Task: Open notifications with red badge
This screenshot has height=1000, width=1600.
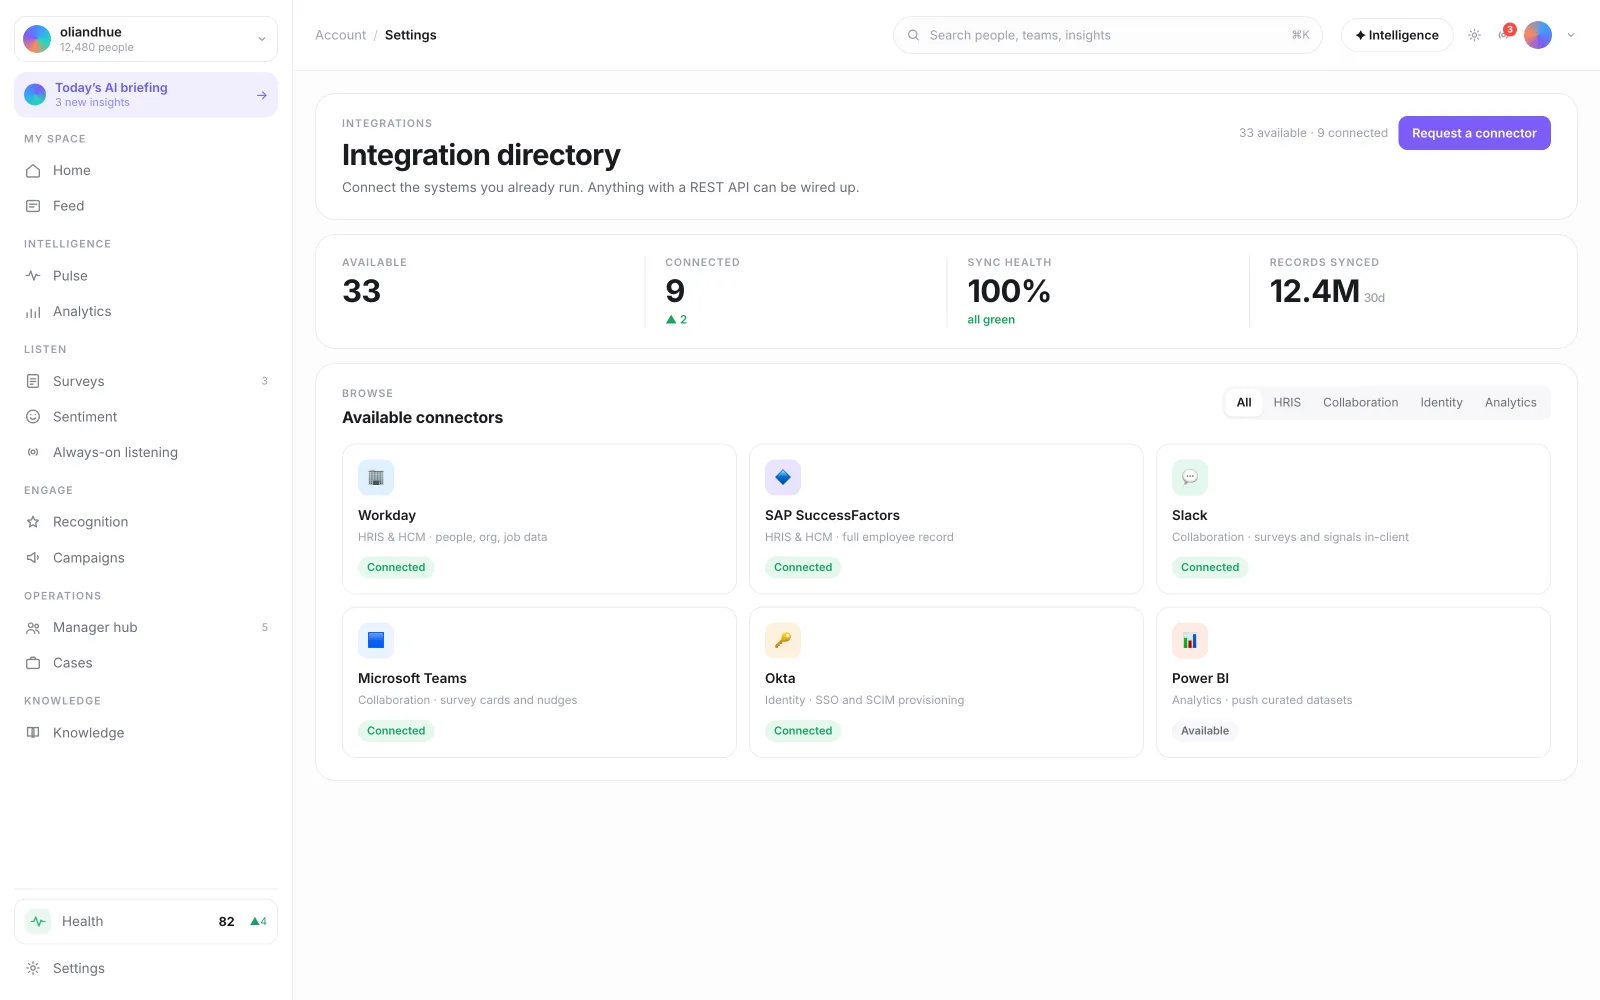Action: tap(1506, 34)
